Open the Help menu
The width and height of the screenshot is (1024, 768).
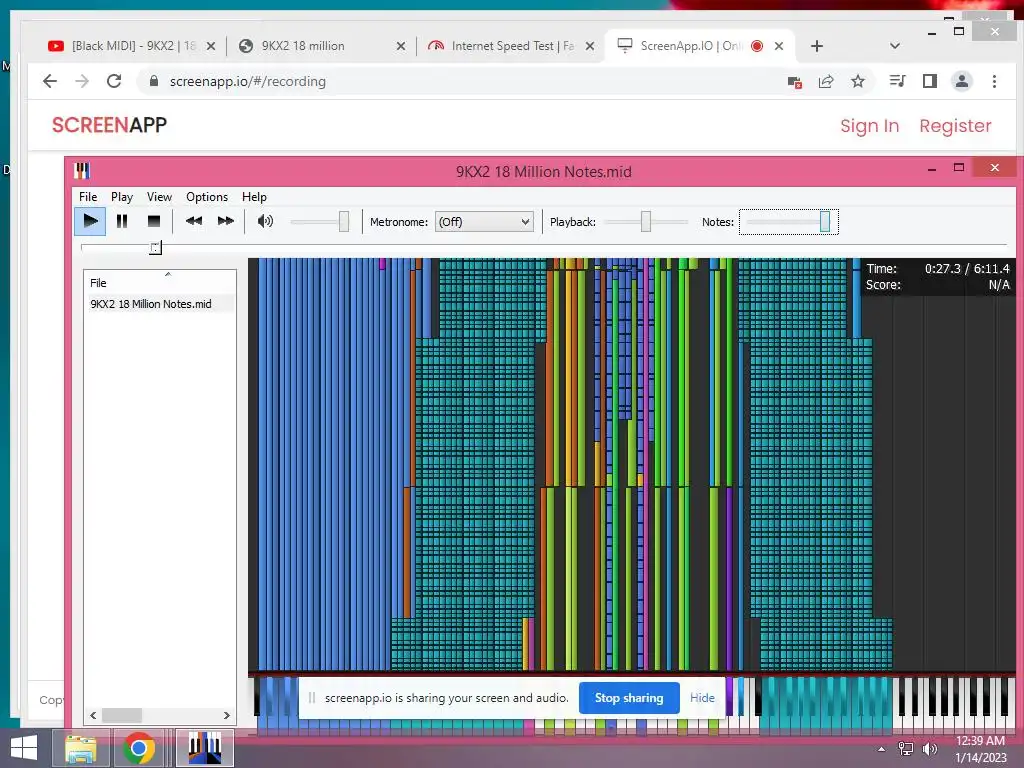(x=254, y=197)
